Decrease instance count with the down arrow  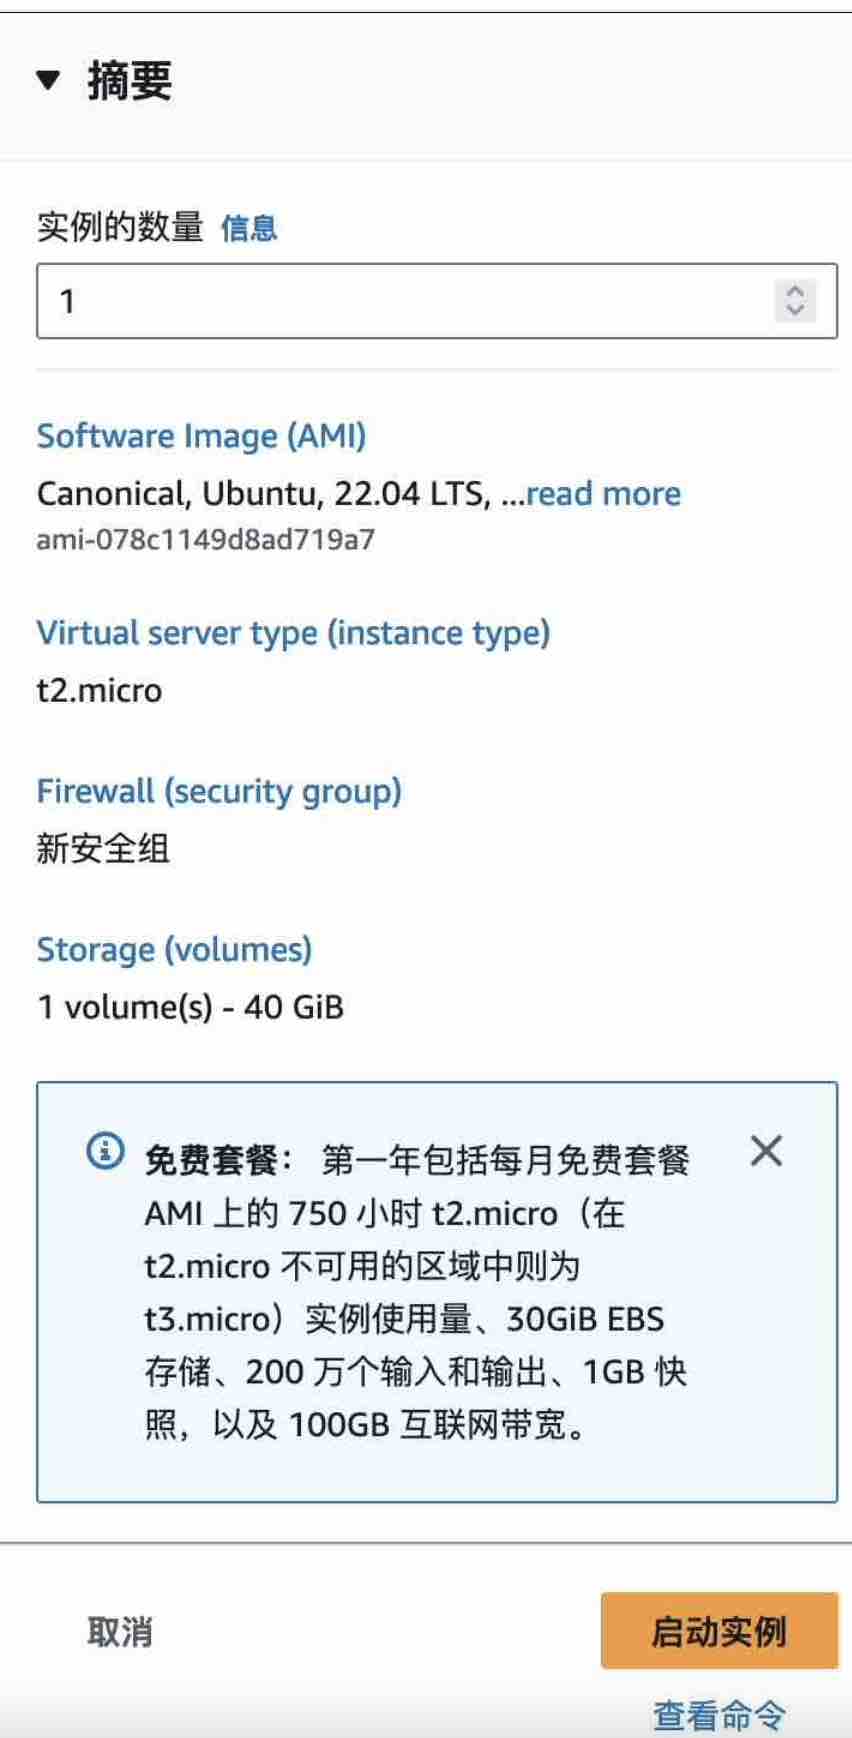click(795, 310)
